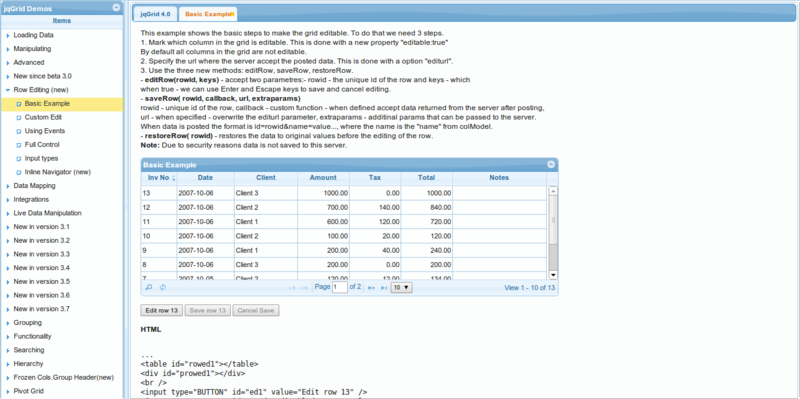The height and width of the screenshot is (399, 800).
Task: Sort grid by Tax column header
Action: click(375, 178)
